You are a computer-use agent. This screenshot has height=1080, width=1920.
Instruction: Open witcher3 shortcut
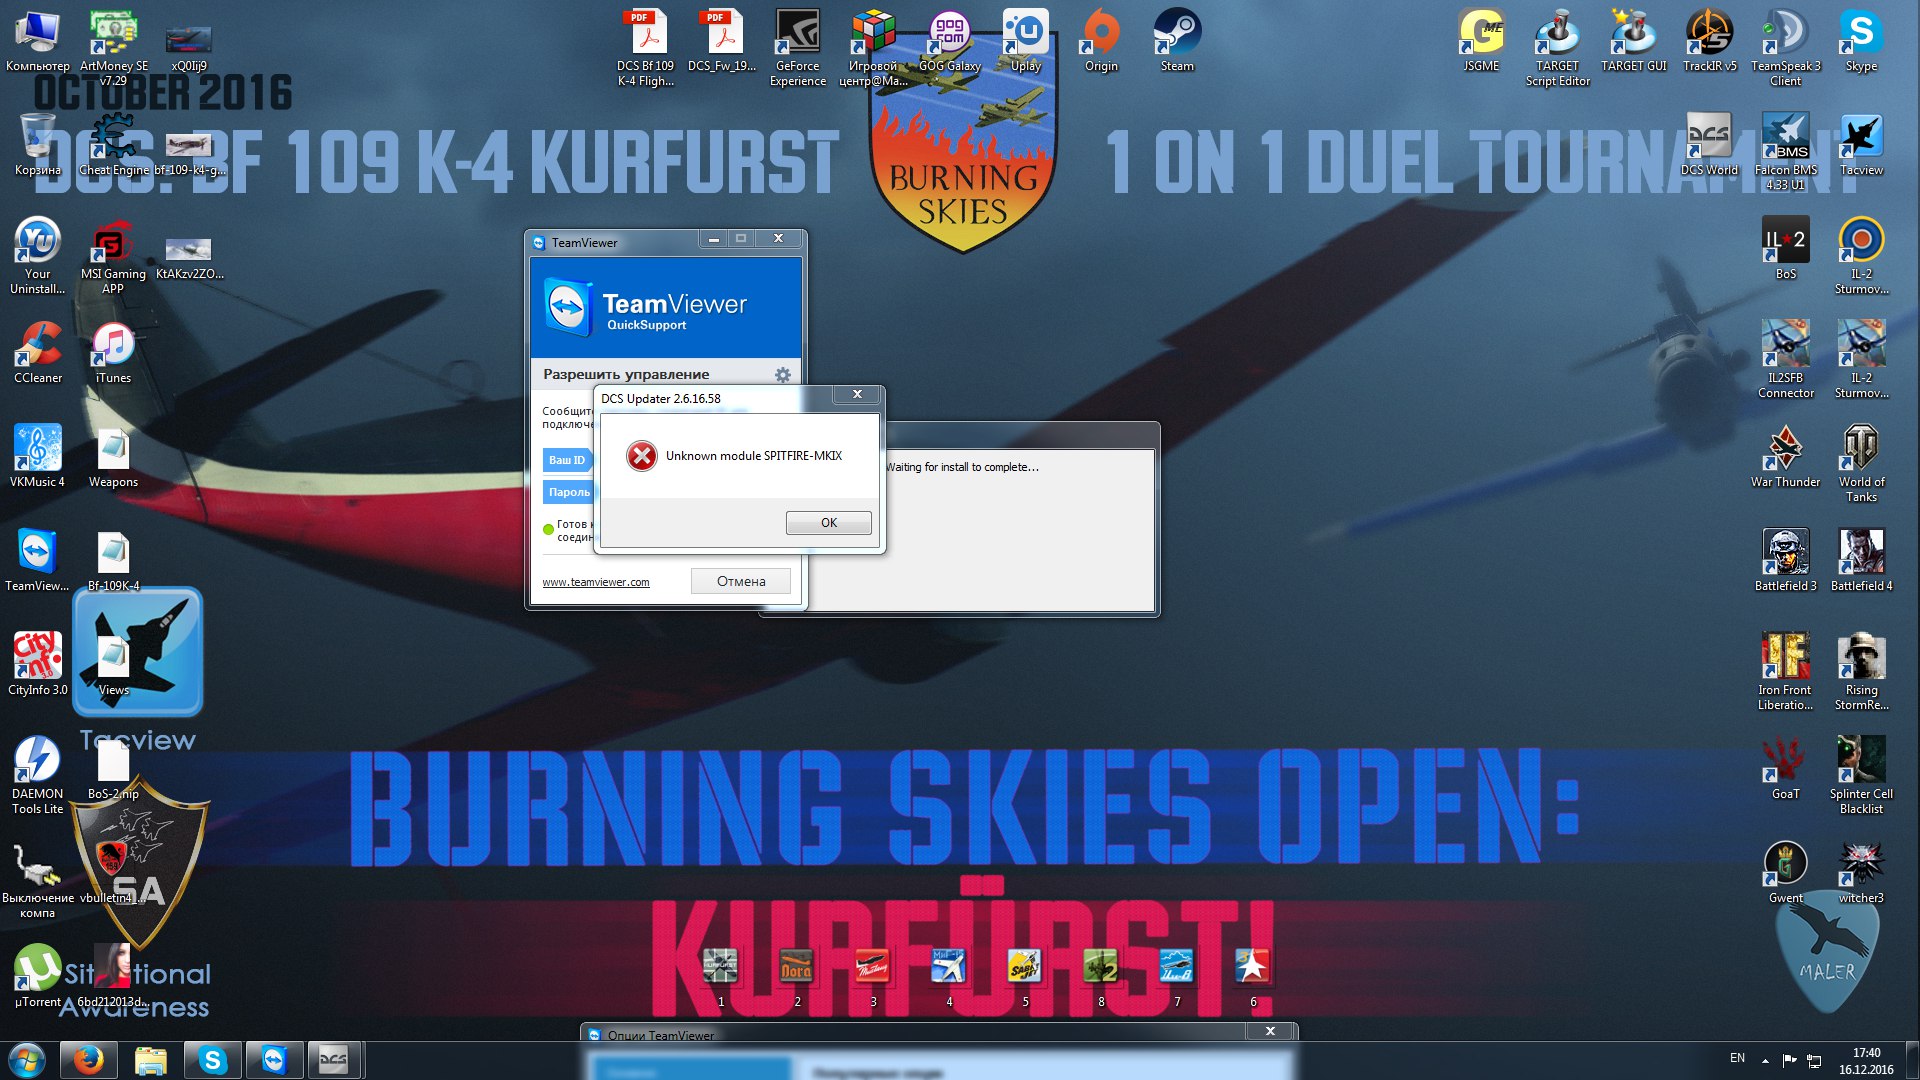[1861, 873]
